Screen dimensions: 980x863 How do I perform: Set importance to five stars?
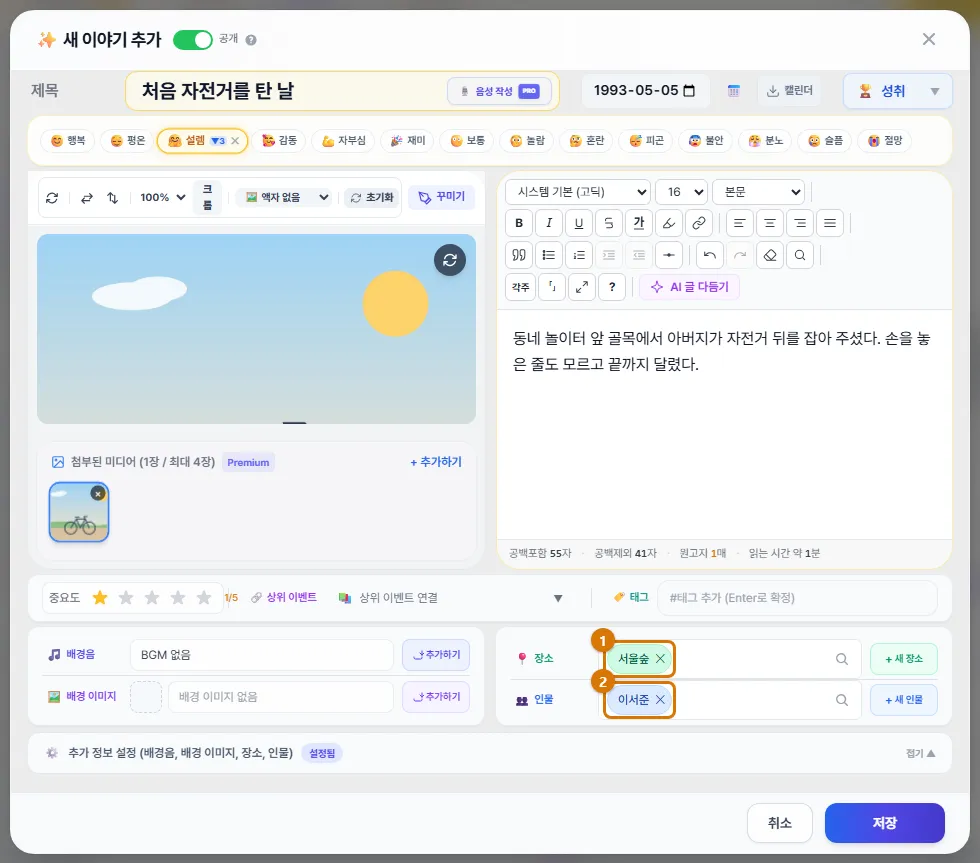click(x=204, y=598)
